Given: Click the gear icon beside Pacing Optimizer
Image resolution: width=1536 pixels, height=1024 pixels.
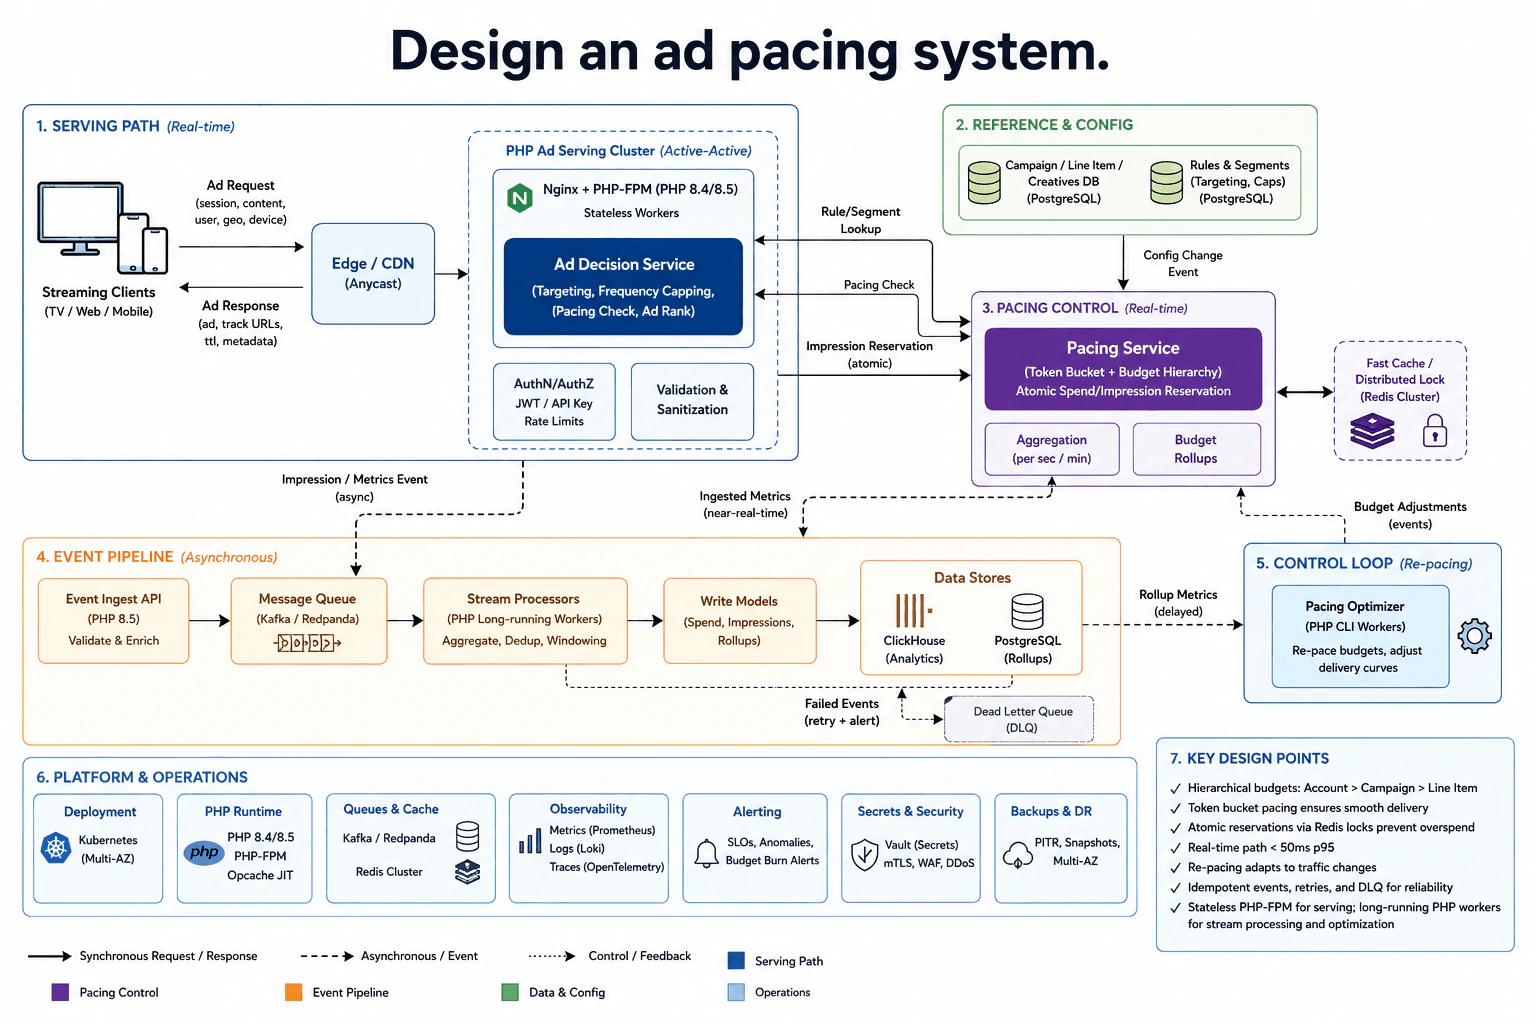Looking at the screenshot, I should point(1475,636).
